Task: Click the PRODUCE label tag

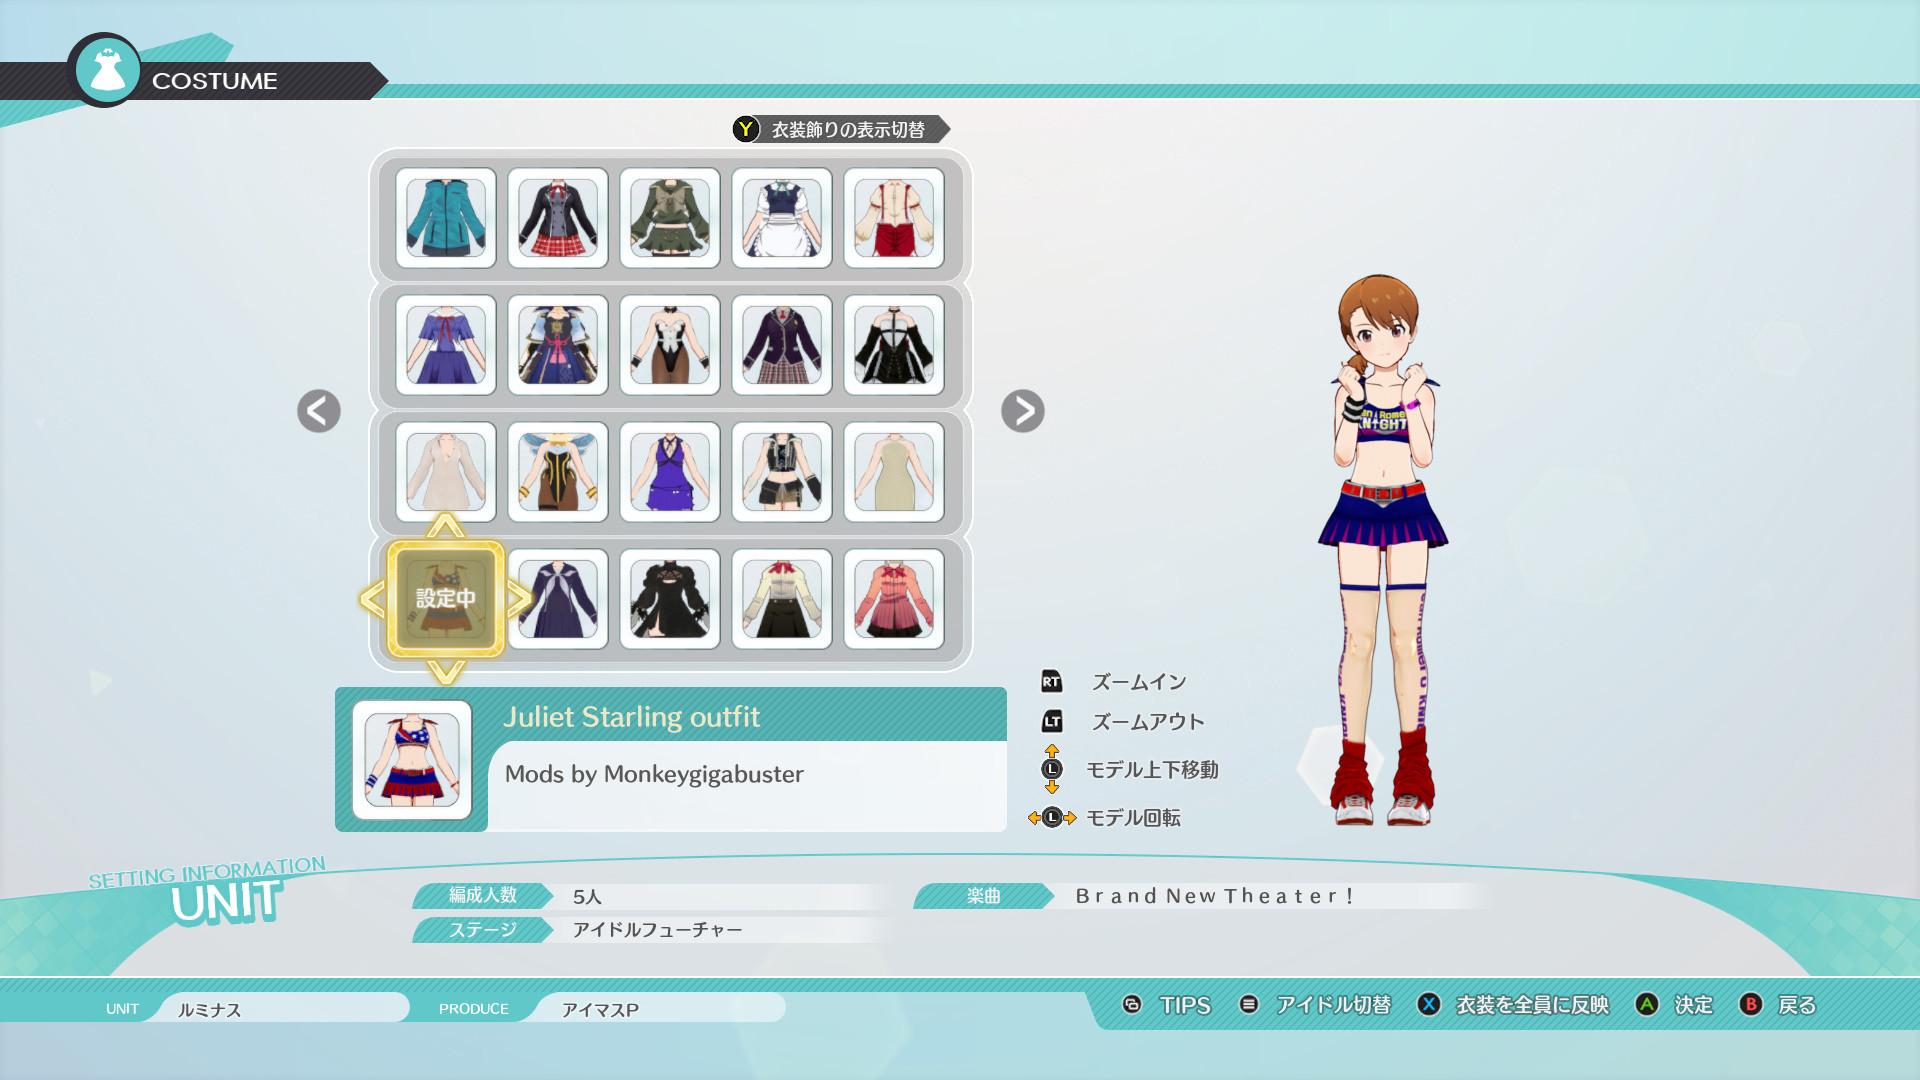Action: pyautogui.click(x=474, y=1009)
